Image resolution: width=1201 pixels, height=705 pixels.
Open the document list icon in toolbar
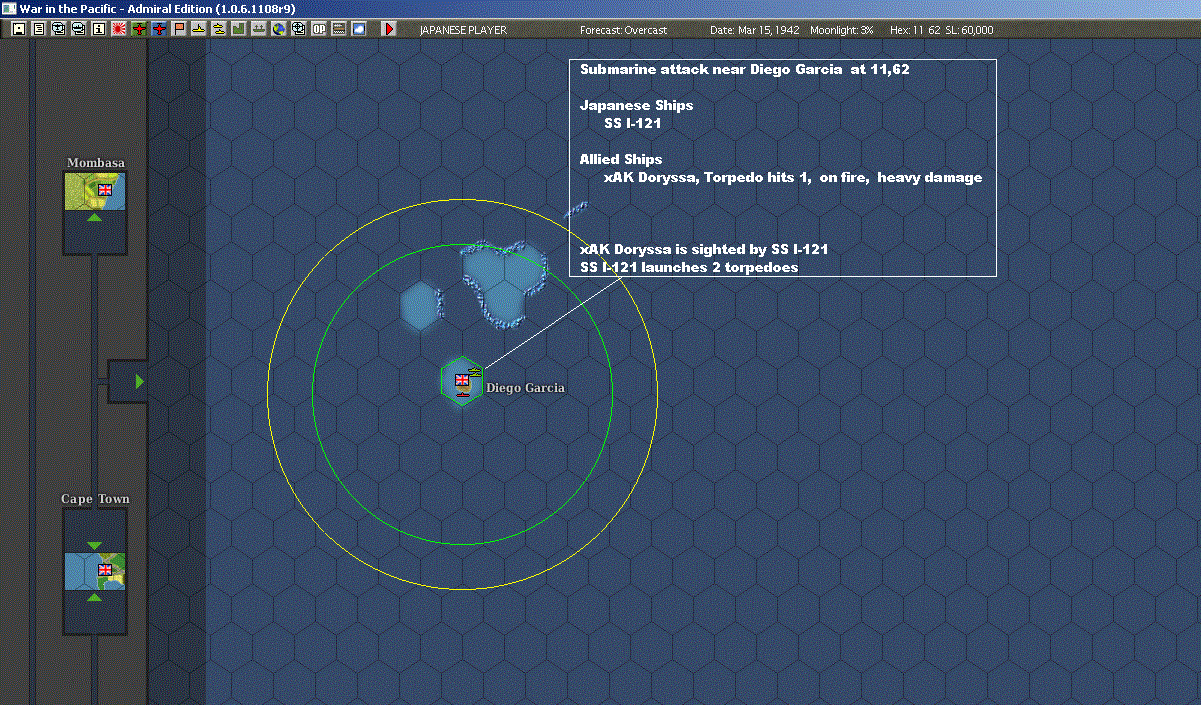(38, 29)
